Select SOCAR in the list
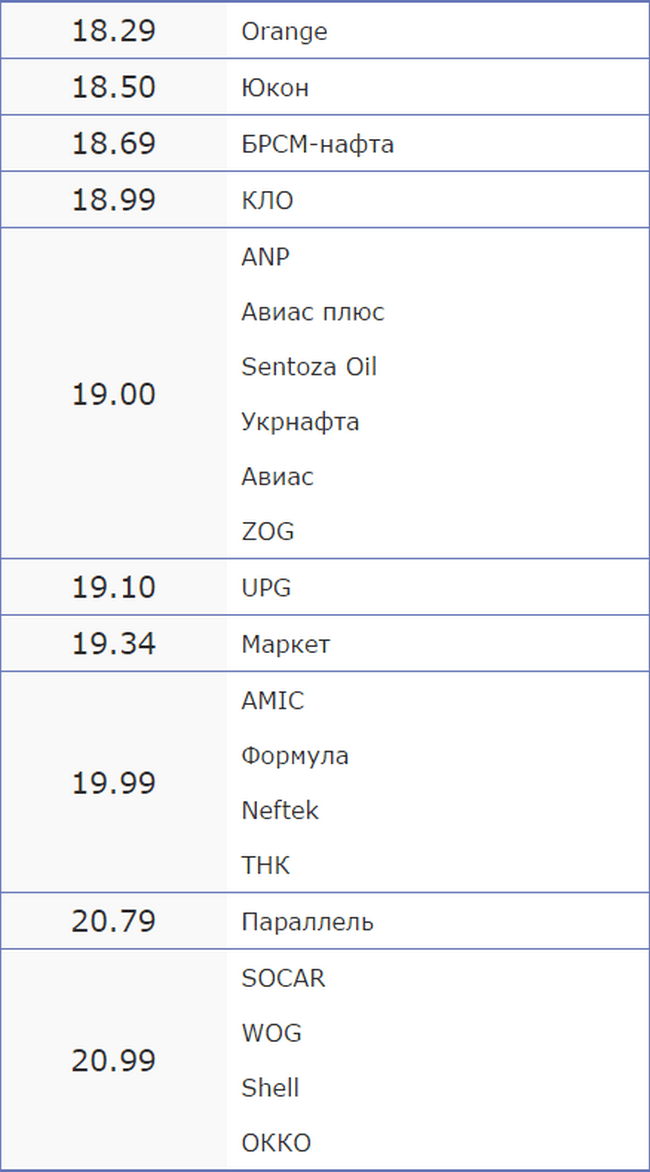The image size is (650, 1172). (283, 978)
